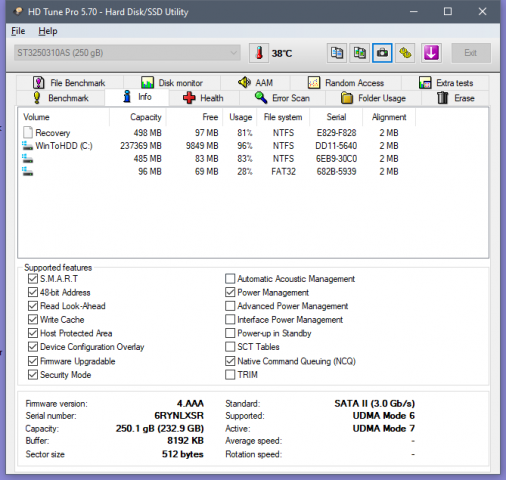Sort by the Capacity column header
Image resolution: width=506 pixels, height=480 pixels.
tap(138, 117)
